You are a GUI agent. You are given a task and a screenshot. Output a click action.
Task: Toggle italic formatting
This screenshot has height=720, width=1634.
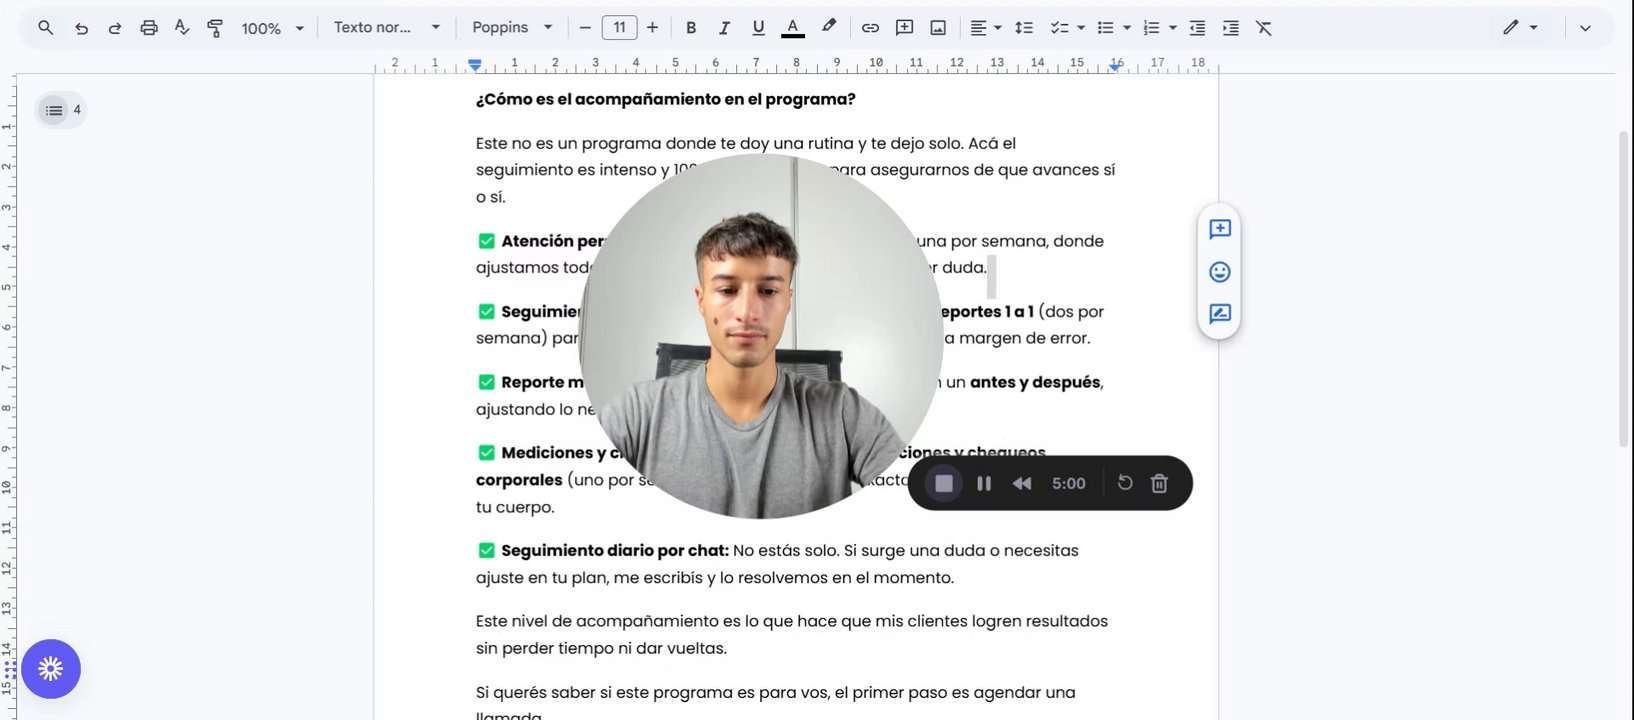(724, 28)
